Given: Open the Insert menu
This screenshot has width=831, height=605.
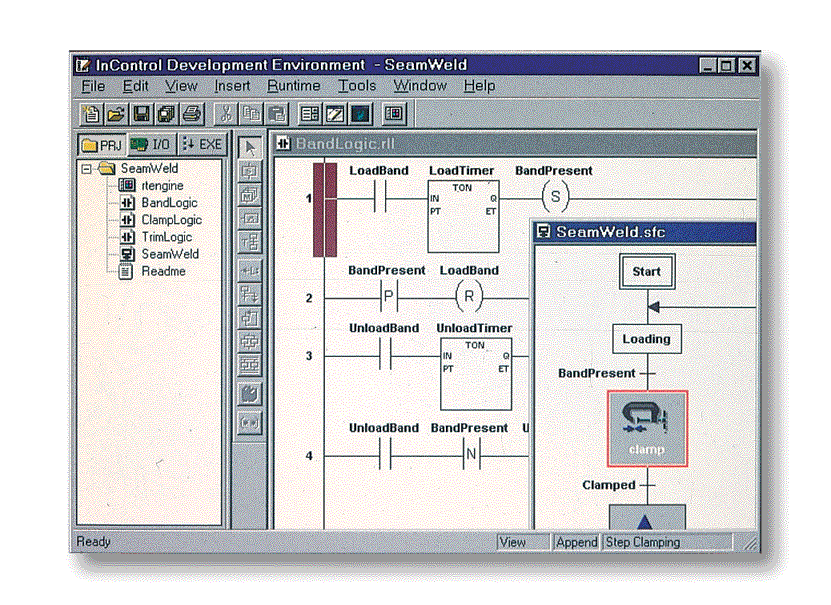Looking at the screenshot, I should 232,86.
